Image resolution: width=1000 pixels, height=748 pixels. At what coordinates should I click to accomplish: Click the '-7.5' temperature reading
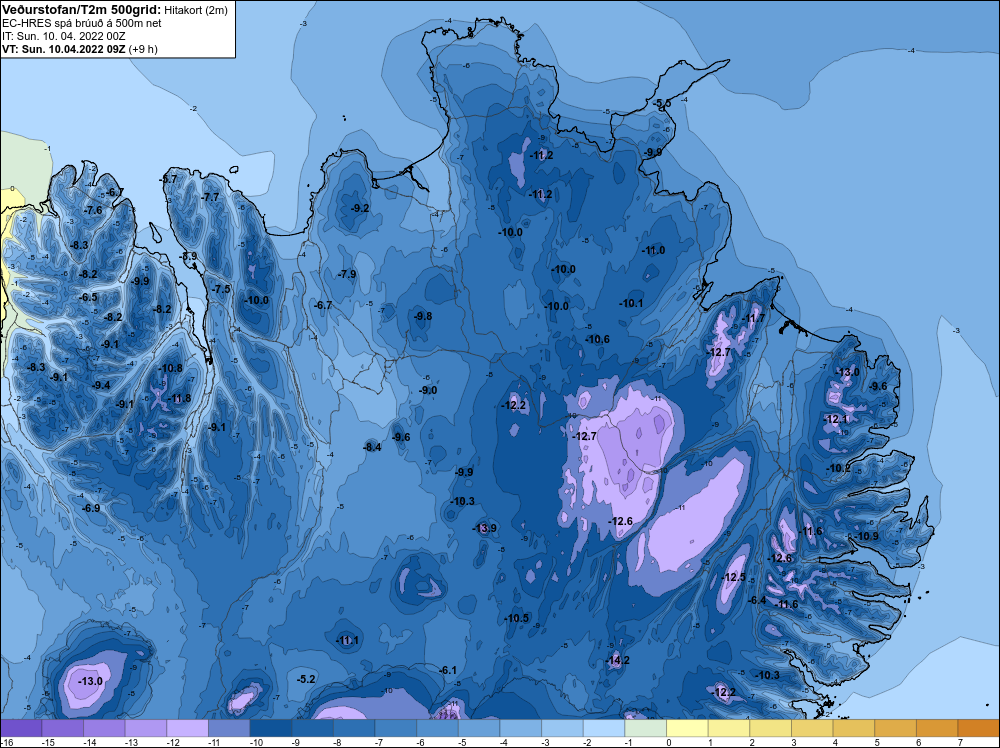221,289
